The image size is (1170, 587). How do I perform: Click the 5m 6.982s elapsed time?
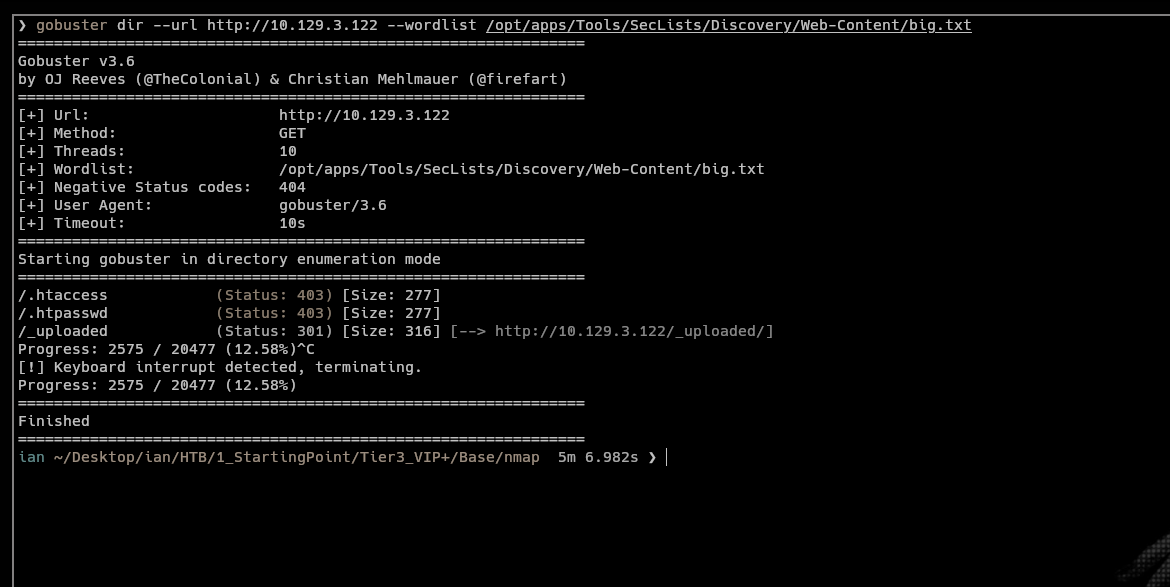tap(598, 457)
